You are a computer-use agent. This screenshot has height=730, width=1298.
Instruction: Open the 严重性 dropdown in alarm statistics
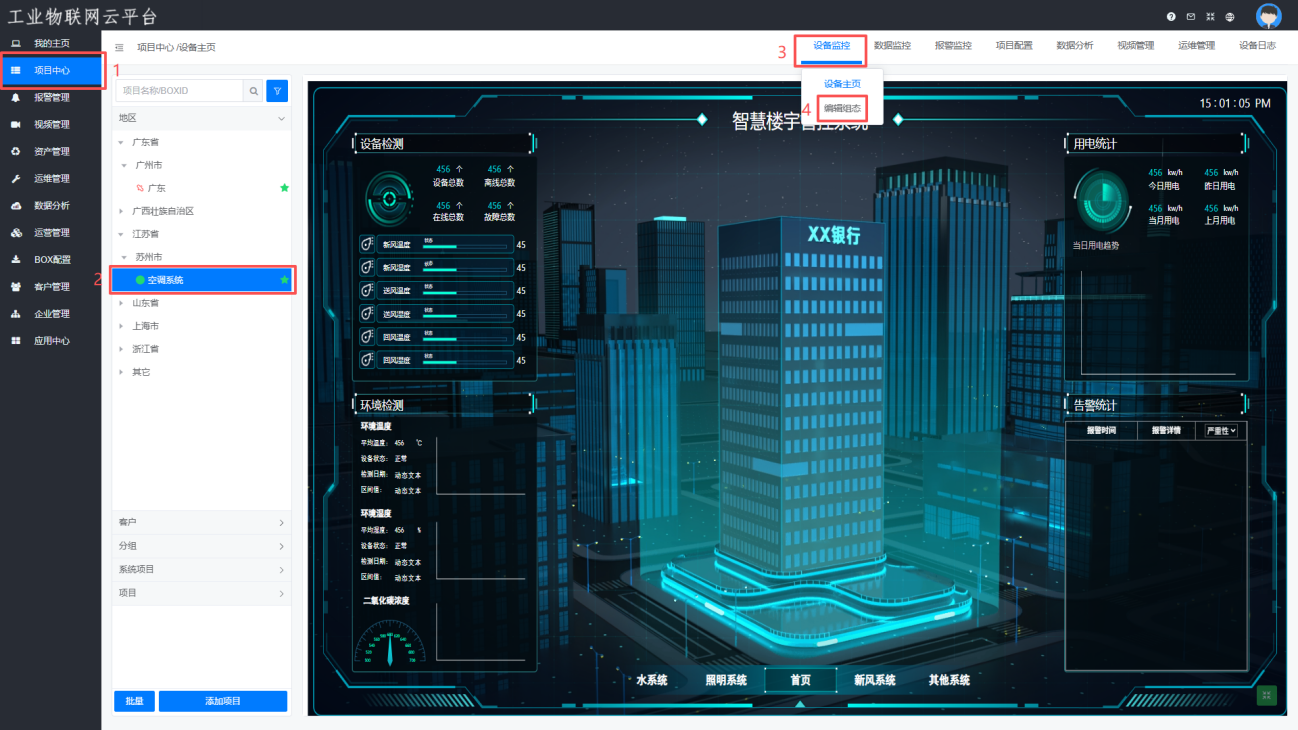(x=1221, y=431)
